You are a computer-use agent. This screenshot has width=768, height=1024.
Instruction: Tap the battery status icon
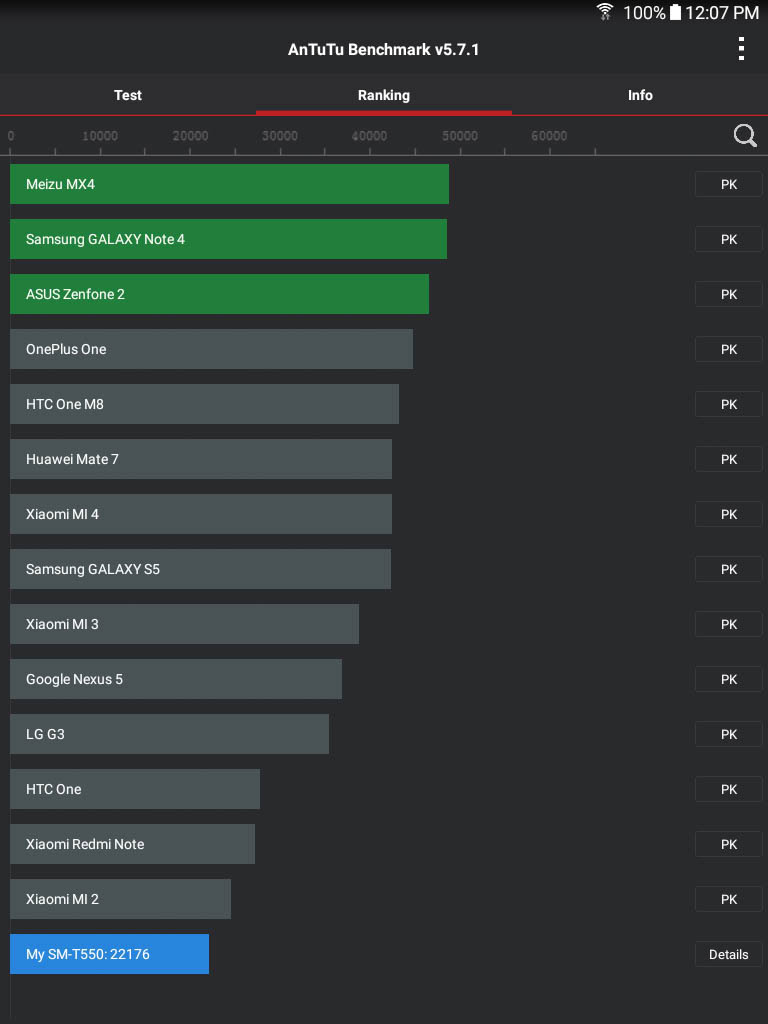point(676,12)
